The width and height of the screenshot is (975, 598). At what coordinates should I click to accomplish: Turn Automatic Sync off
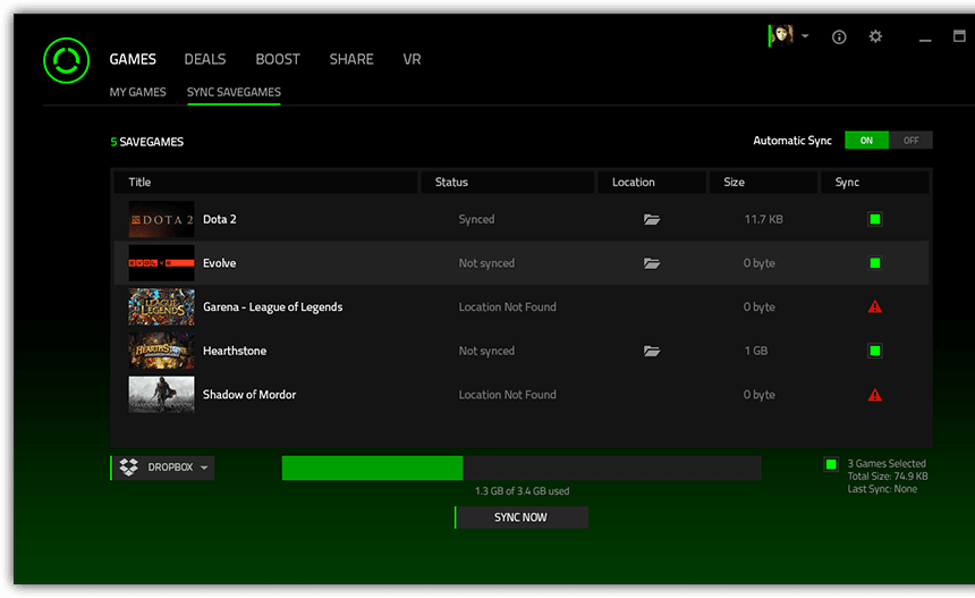911,140
